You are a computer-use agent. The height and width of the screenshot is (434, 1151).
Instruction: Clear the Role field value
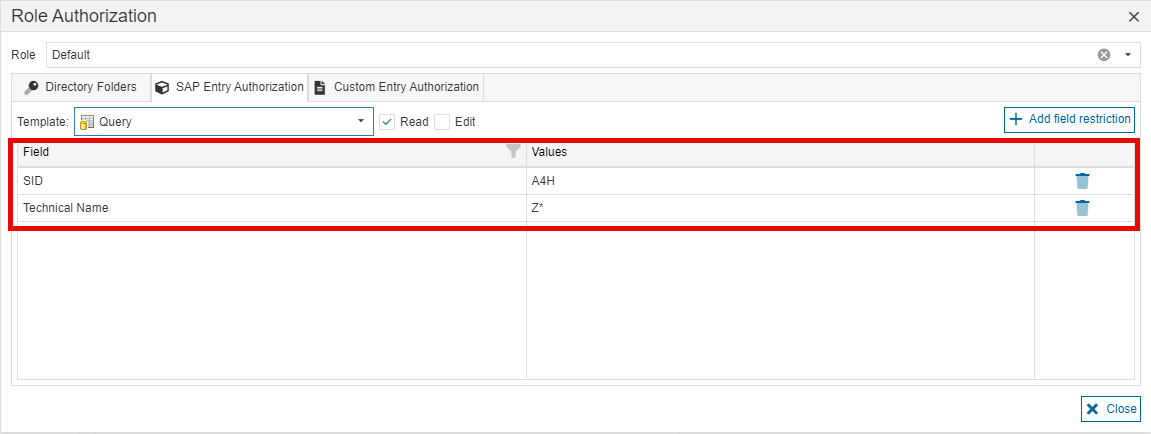pyautogui.click(x=1103, y=55)
